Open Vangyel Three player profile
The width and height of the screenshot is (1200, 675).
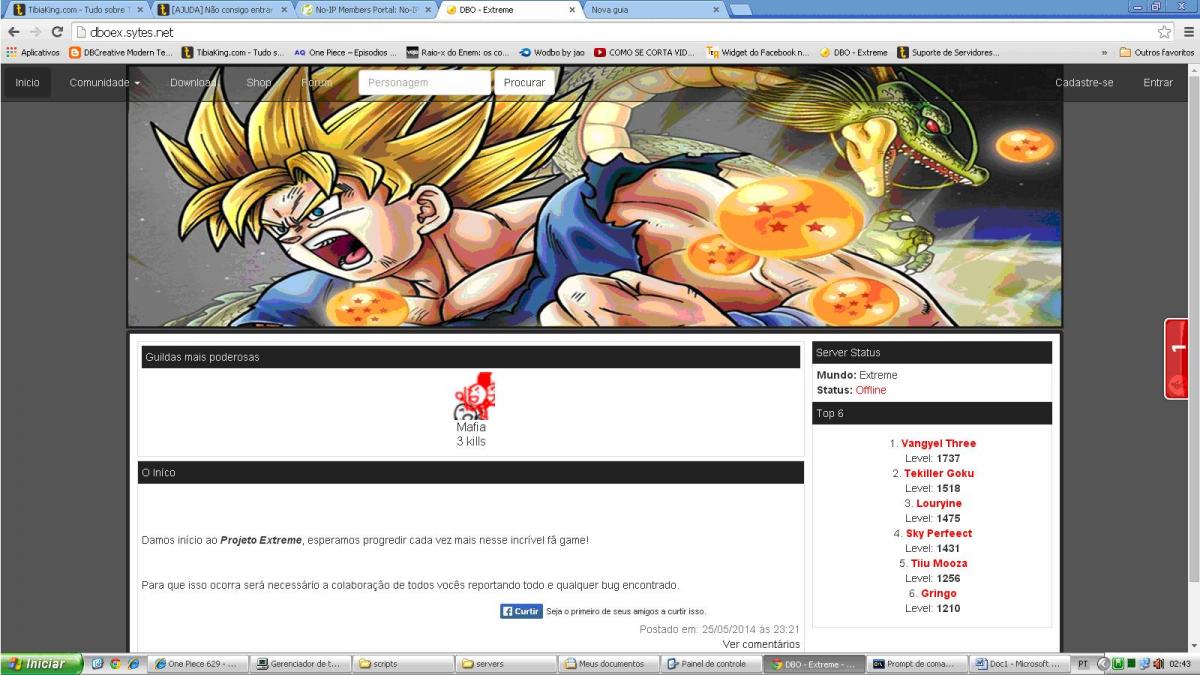[x=938, y=443]
